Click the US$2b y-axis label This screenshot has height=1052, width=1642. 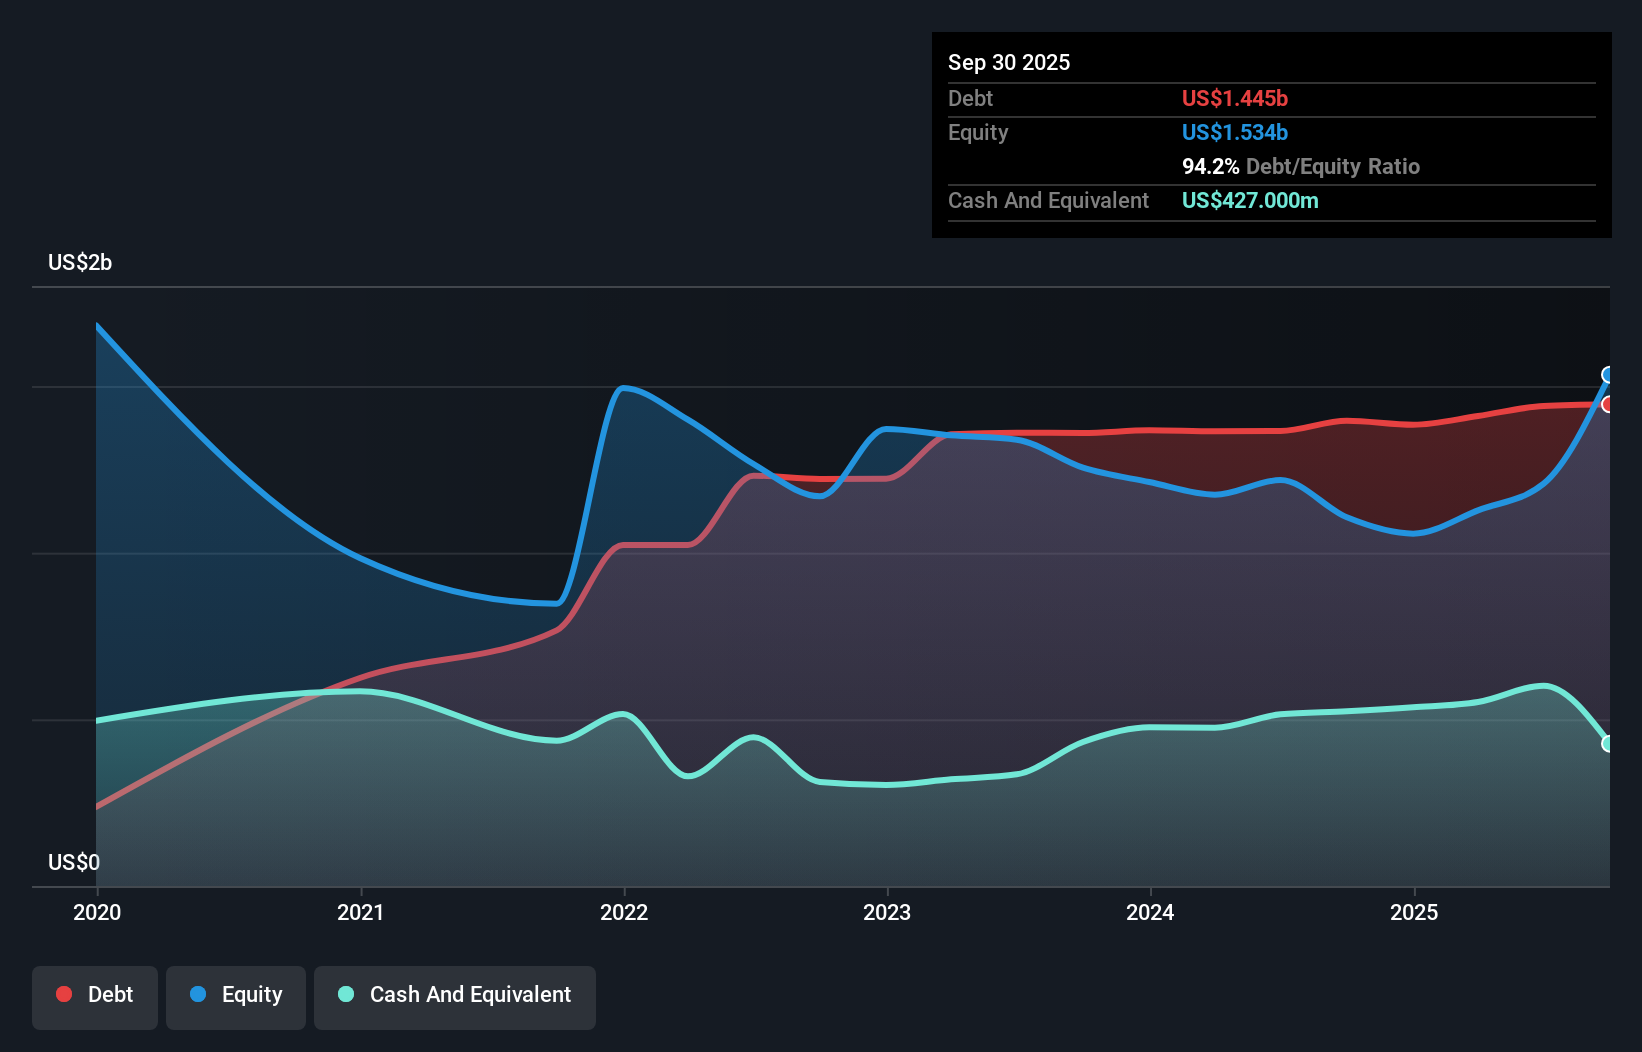pyautogui.click(x=80, y=262)
